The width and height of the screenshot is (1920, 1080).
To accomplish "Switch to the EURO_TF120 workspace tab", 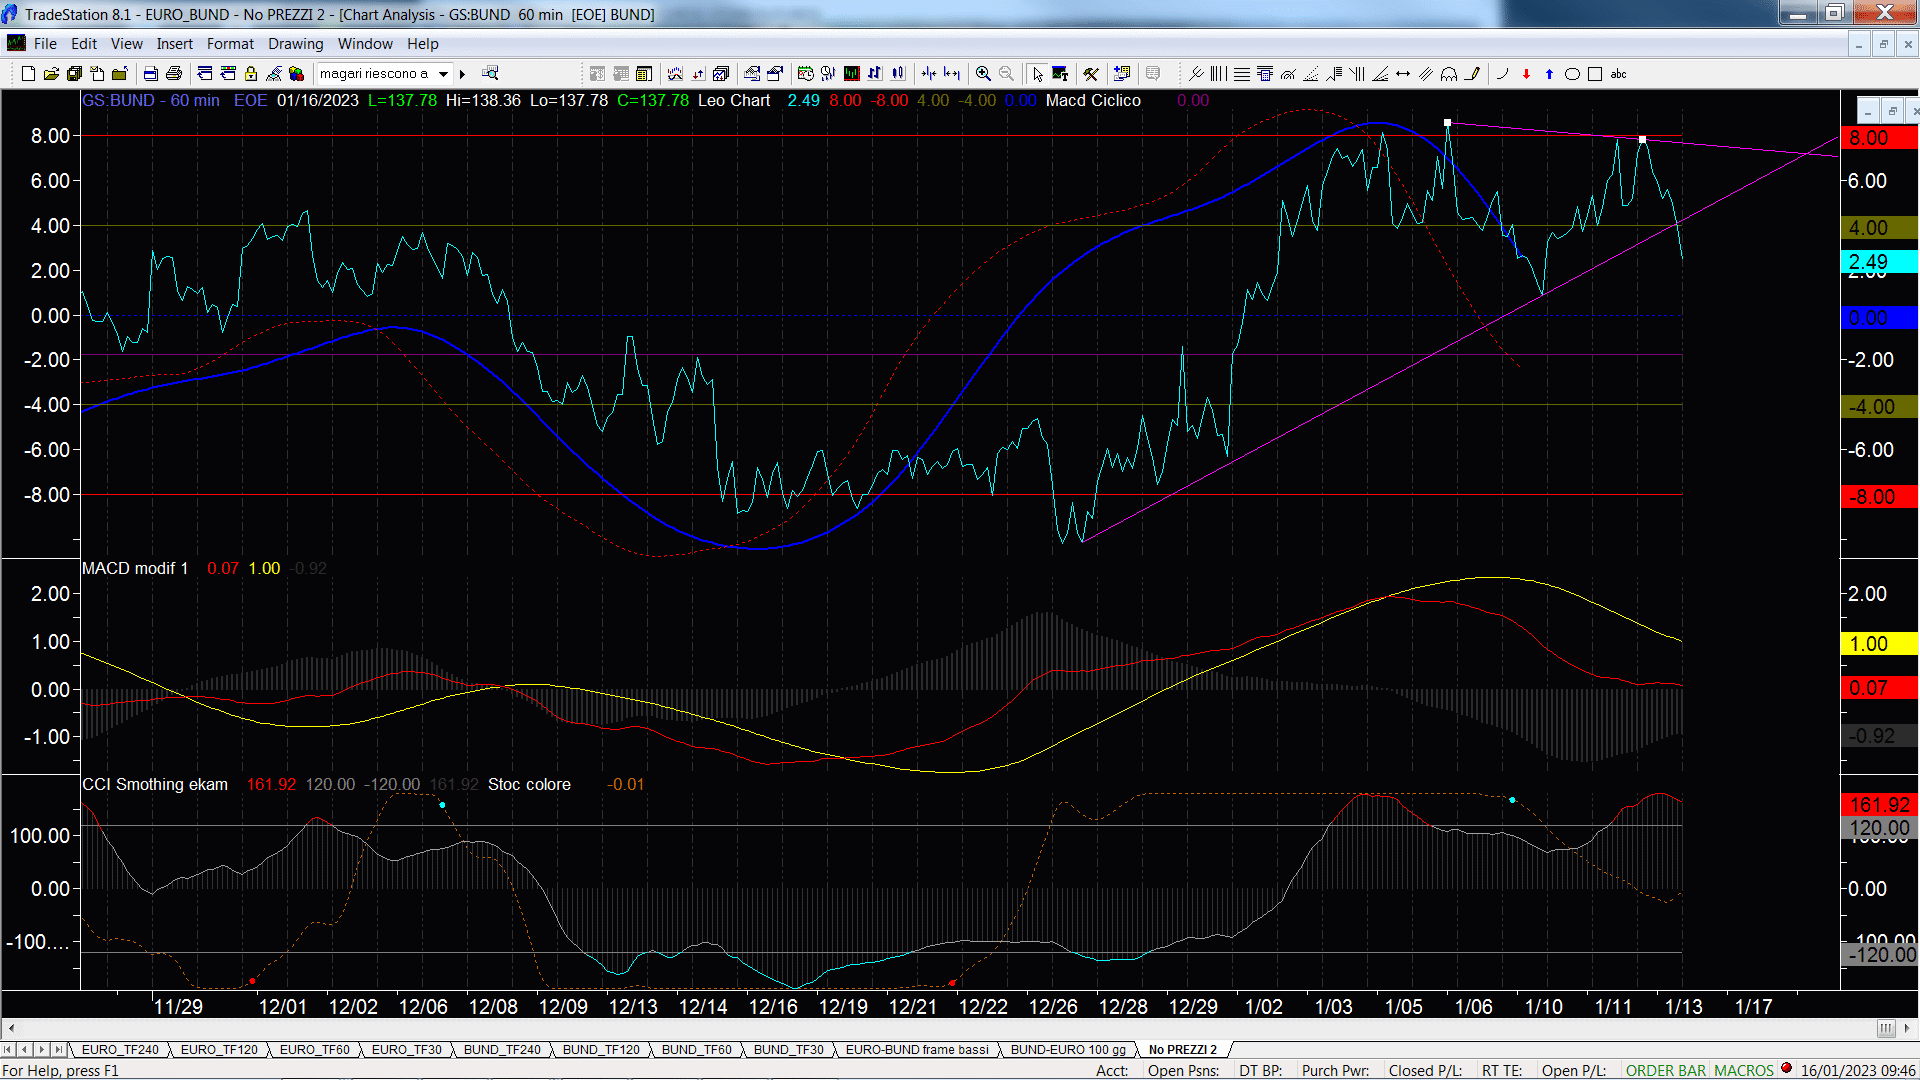I will coord(219,1049).
